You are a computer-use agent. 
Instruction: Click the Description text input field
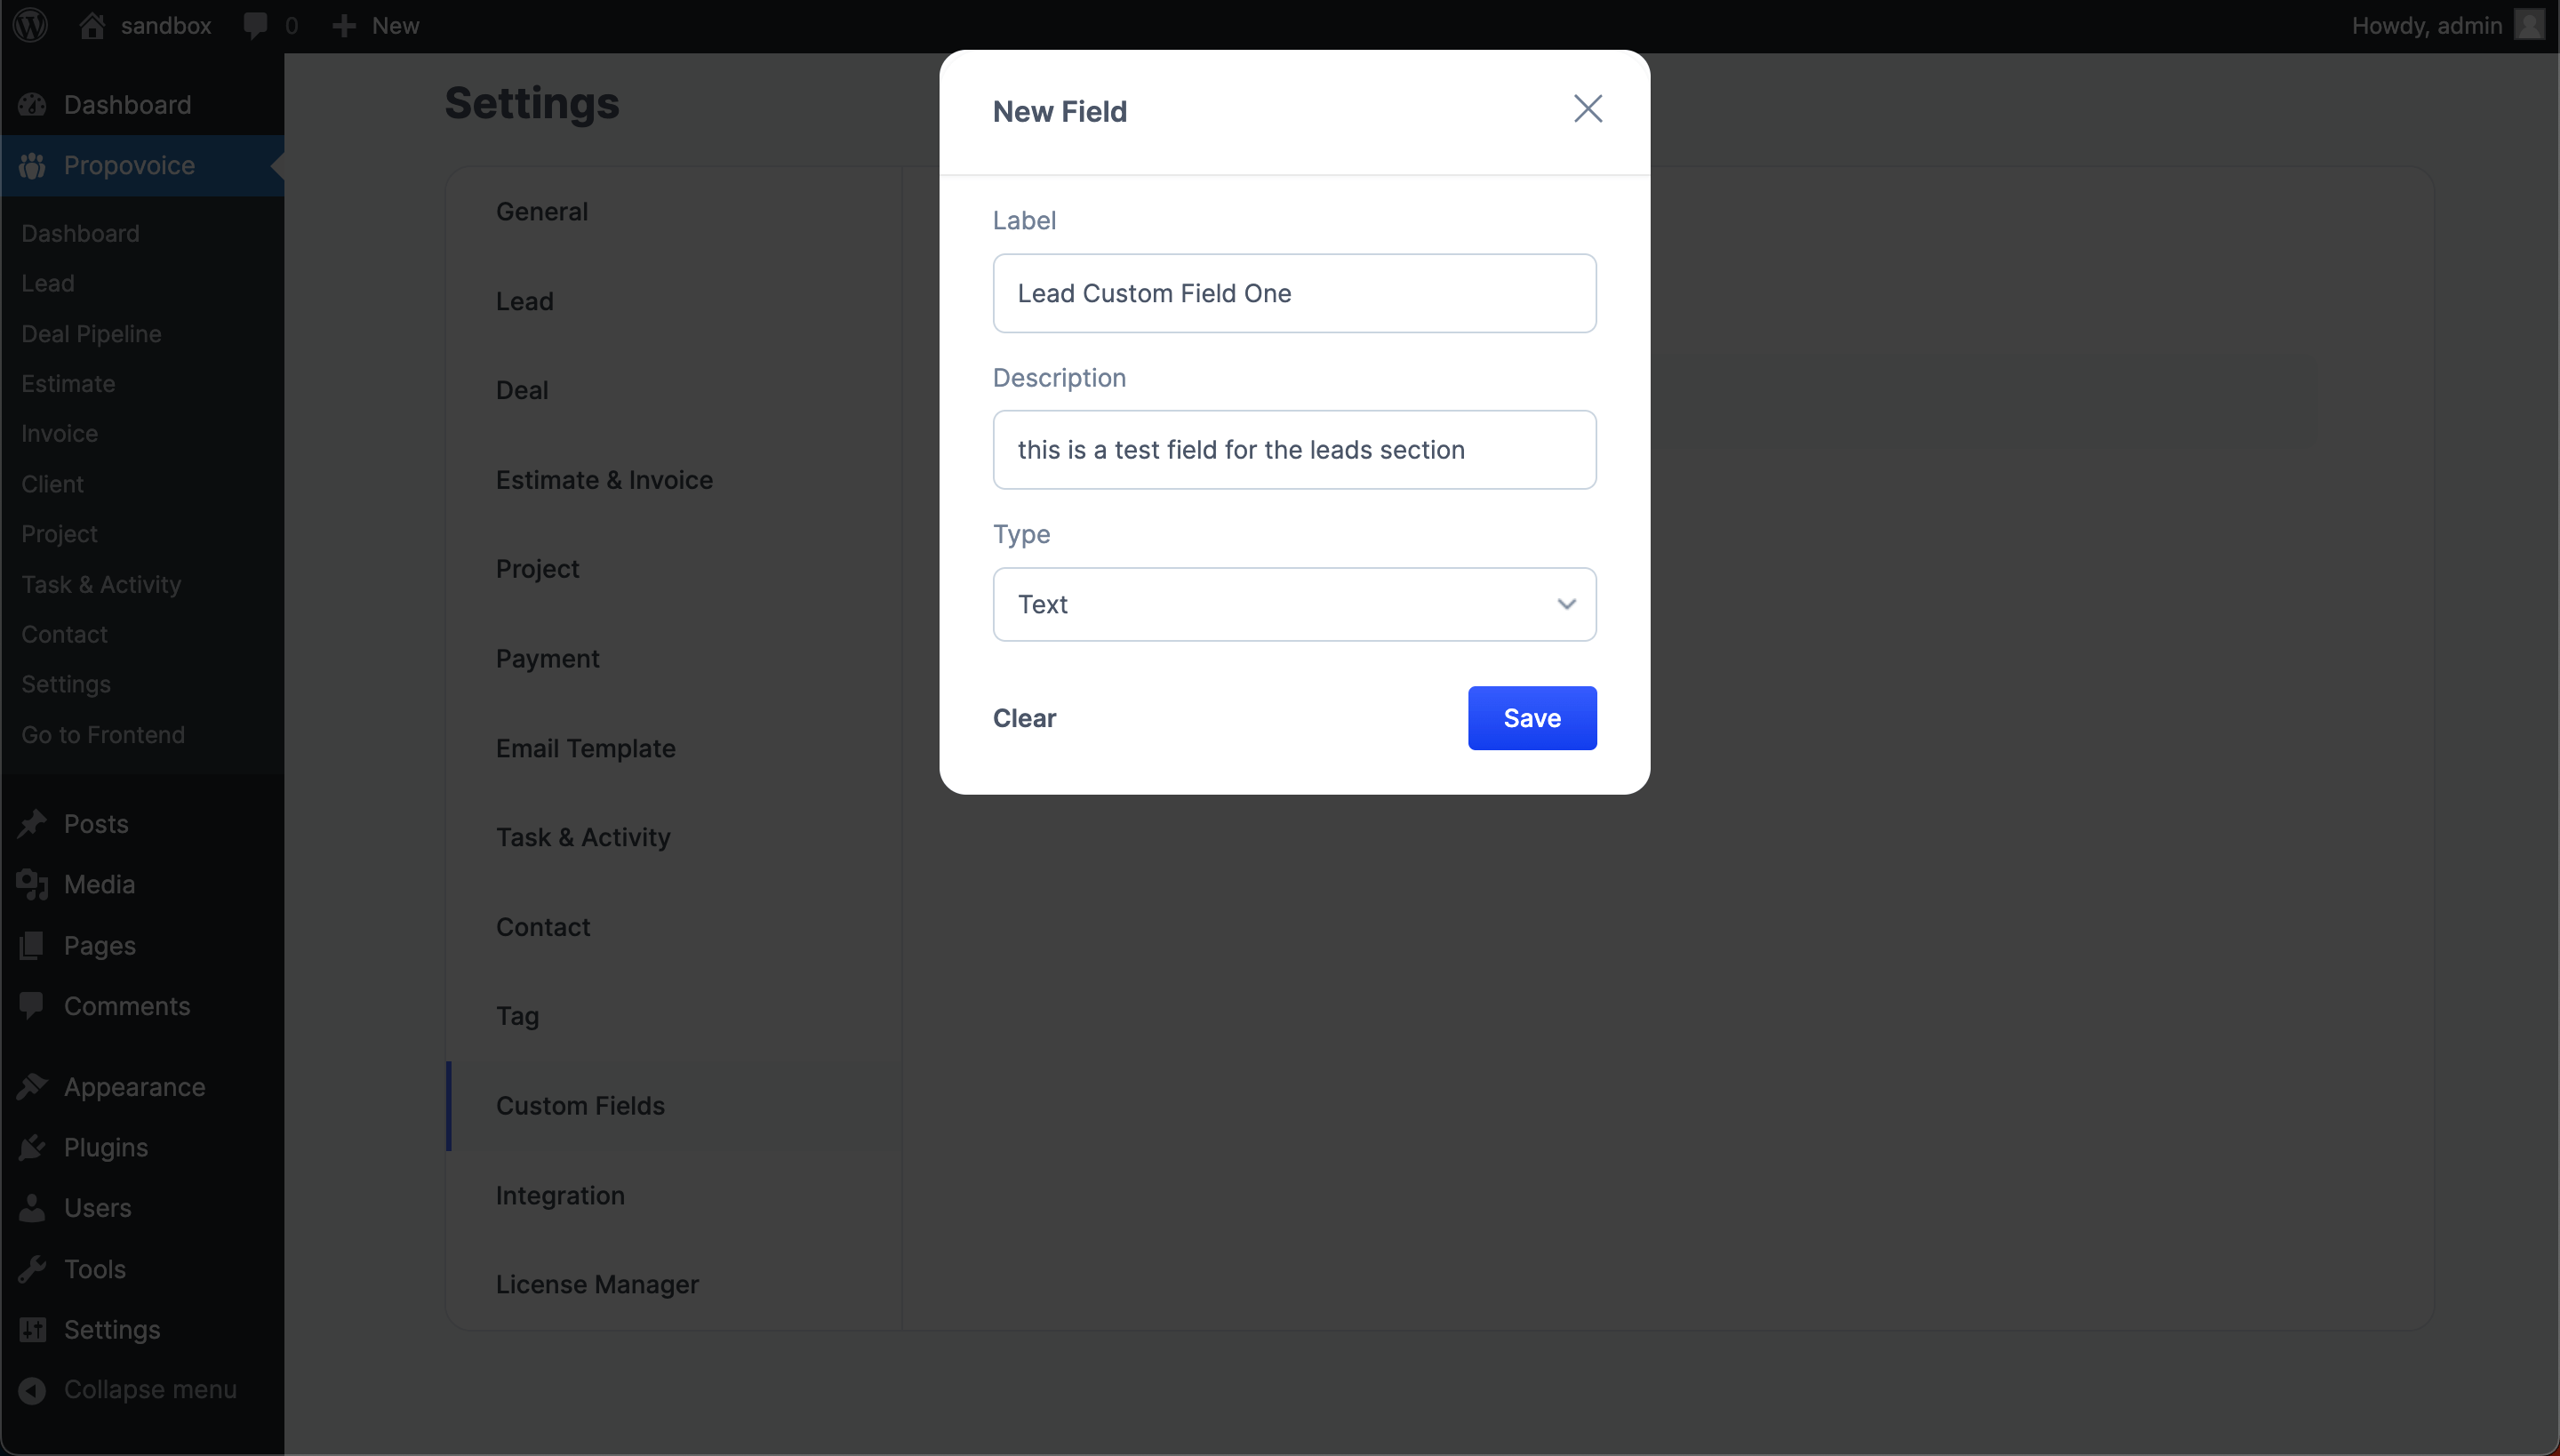1294,450
